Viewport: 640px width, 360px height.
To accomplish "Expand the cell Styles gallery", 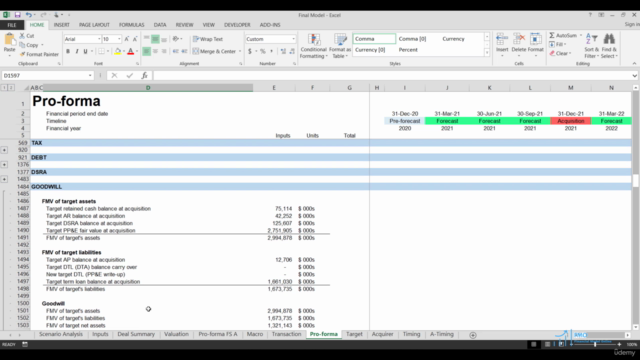I will pos(487,53).
